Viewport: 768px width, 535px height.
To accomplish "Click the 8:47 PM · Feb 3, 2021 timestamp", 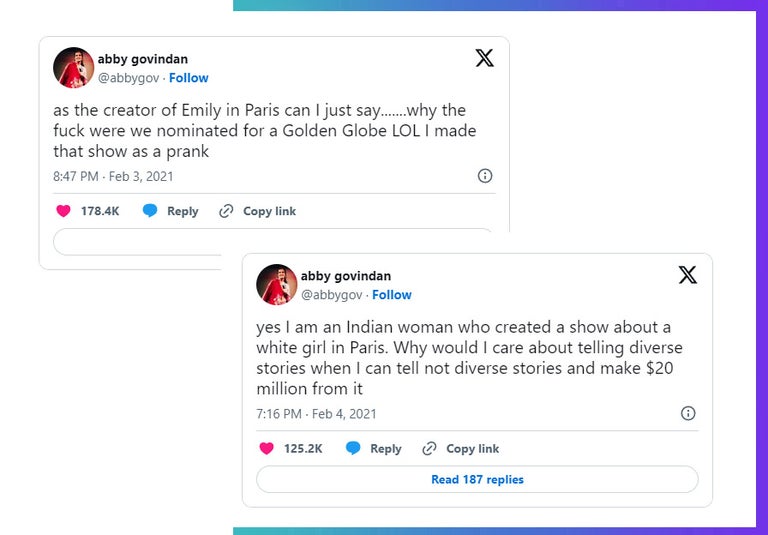I will click(113, 176).
